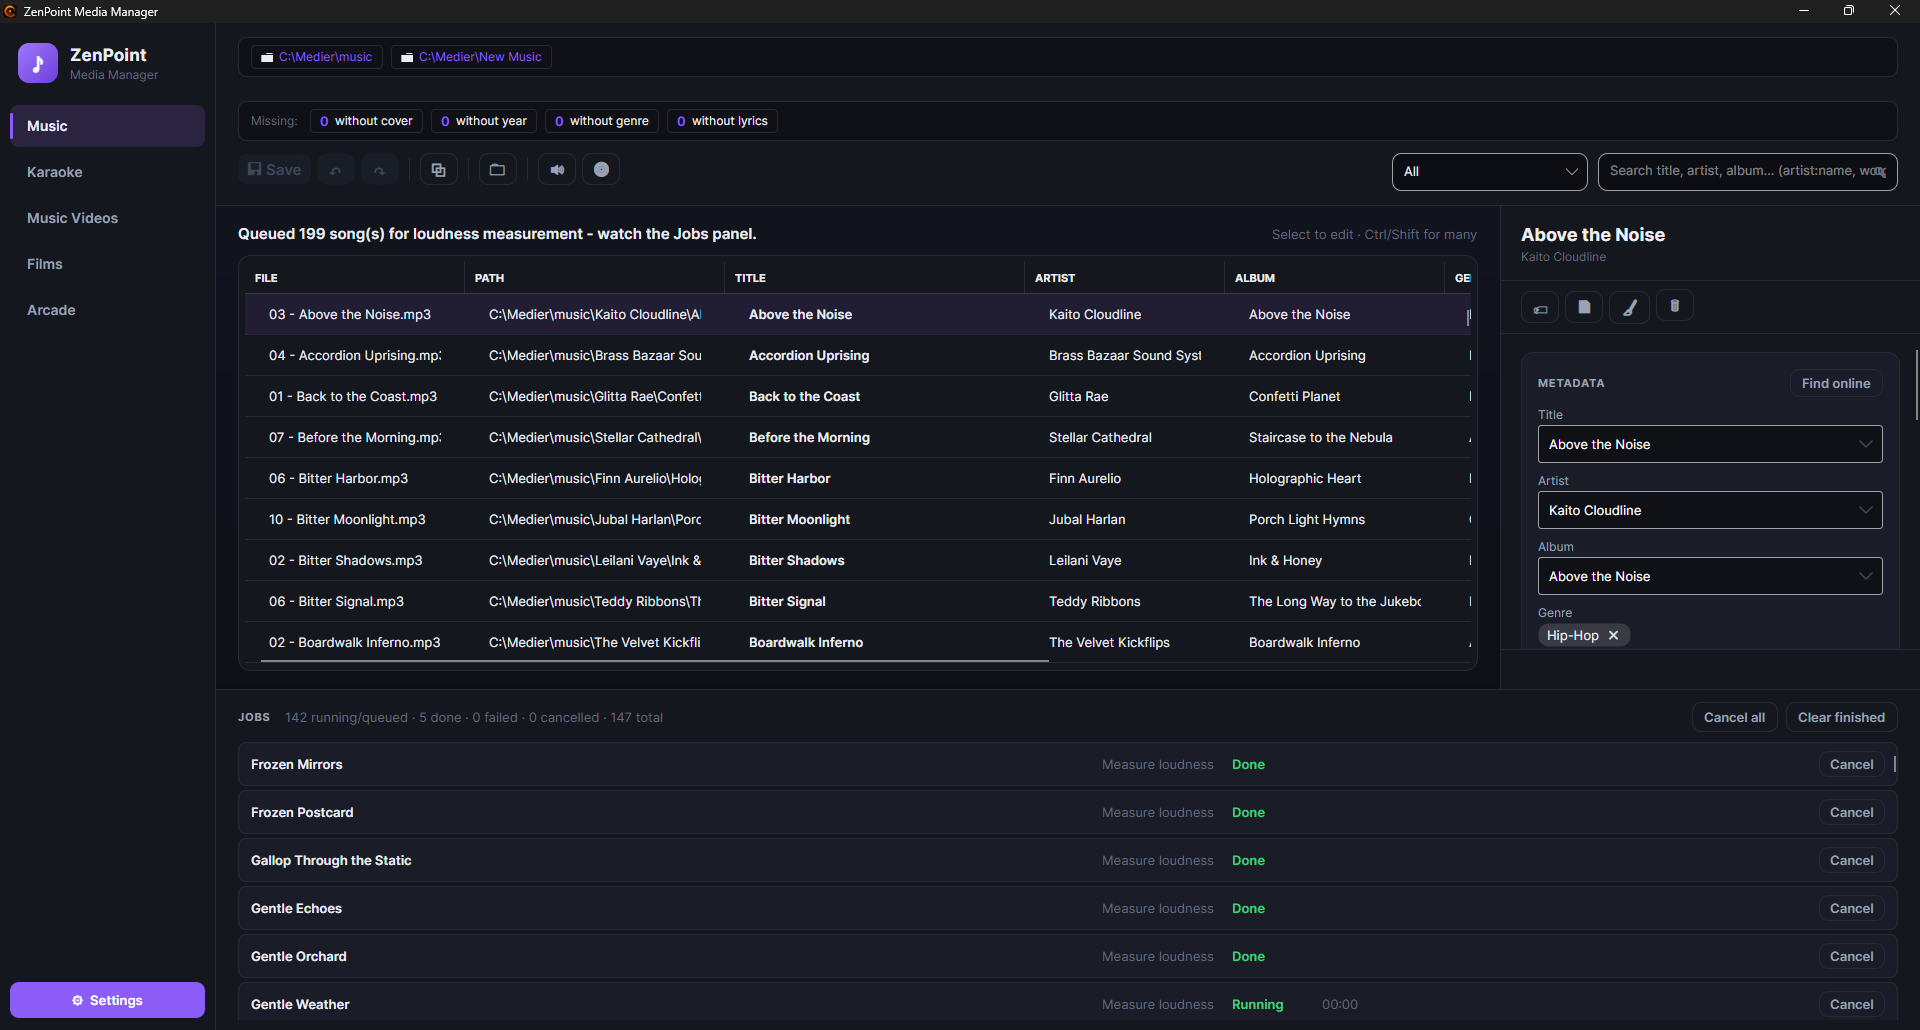This screenshot has height=1030, width=1920.
Task: Click 'Clear finished' jobs button
Action: coord(1841,717)
